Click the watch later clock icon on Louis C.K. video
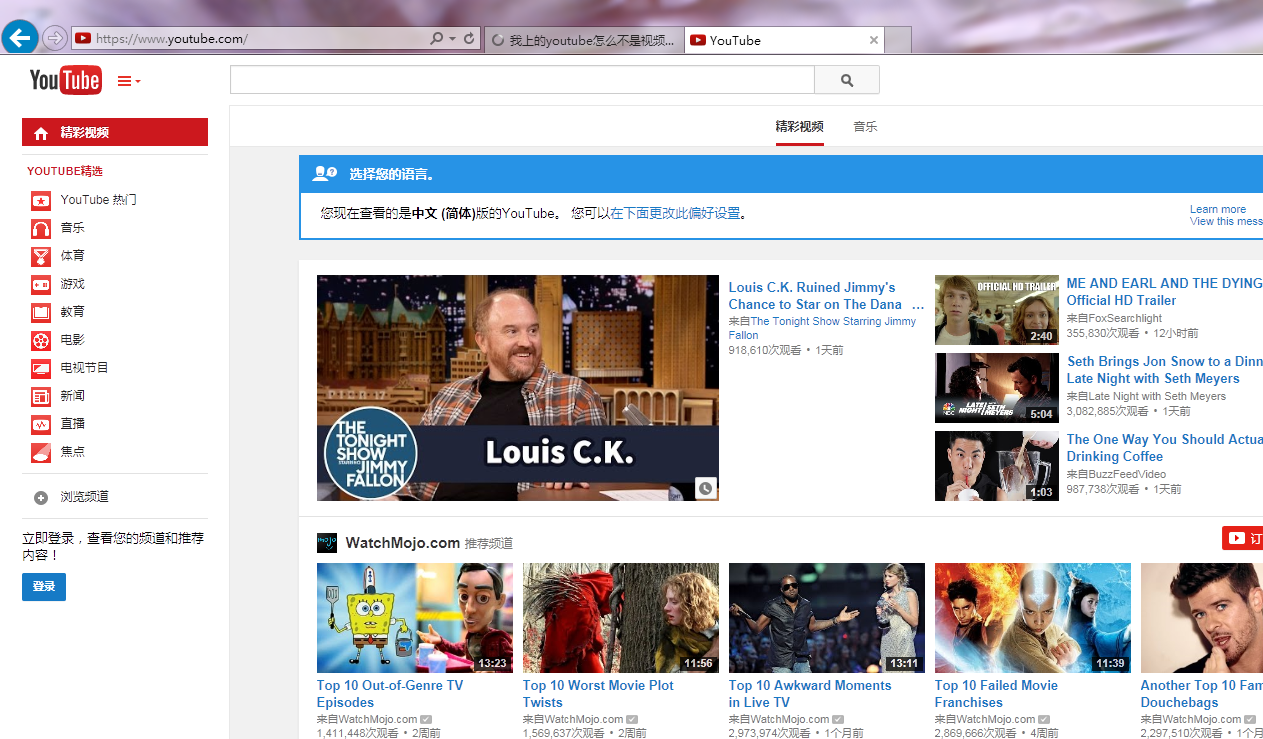This screenshot has height=739, width=1263. [706, 489]
